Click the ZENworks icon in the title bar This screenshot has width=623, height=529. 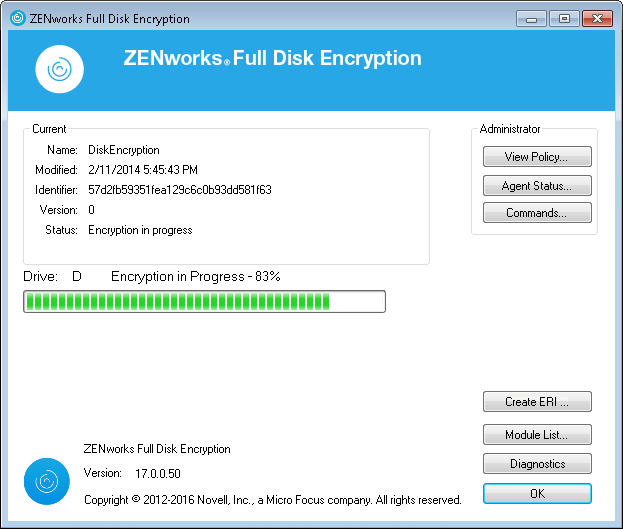[18, 18]
